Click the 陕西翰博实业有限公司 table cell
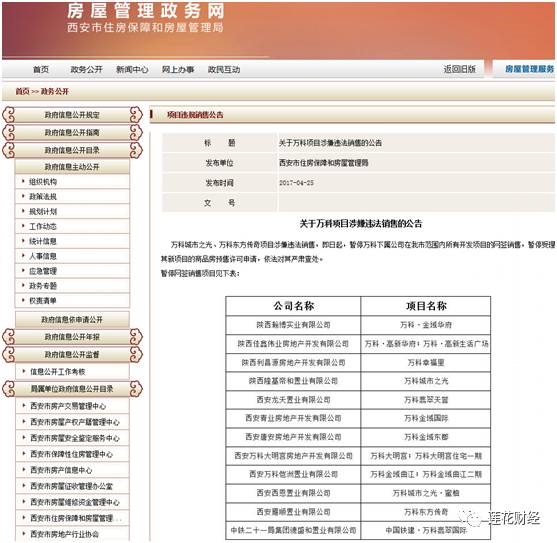The image size is (557, 543). point(293,325)
